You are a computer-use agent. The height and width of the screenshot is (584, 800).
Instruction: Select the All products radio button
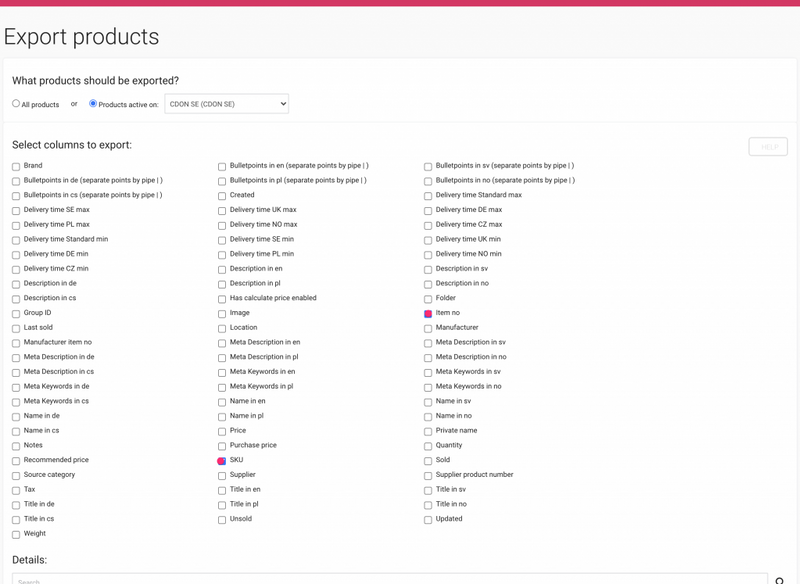click(16, 104)
